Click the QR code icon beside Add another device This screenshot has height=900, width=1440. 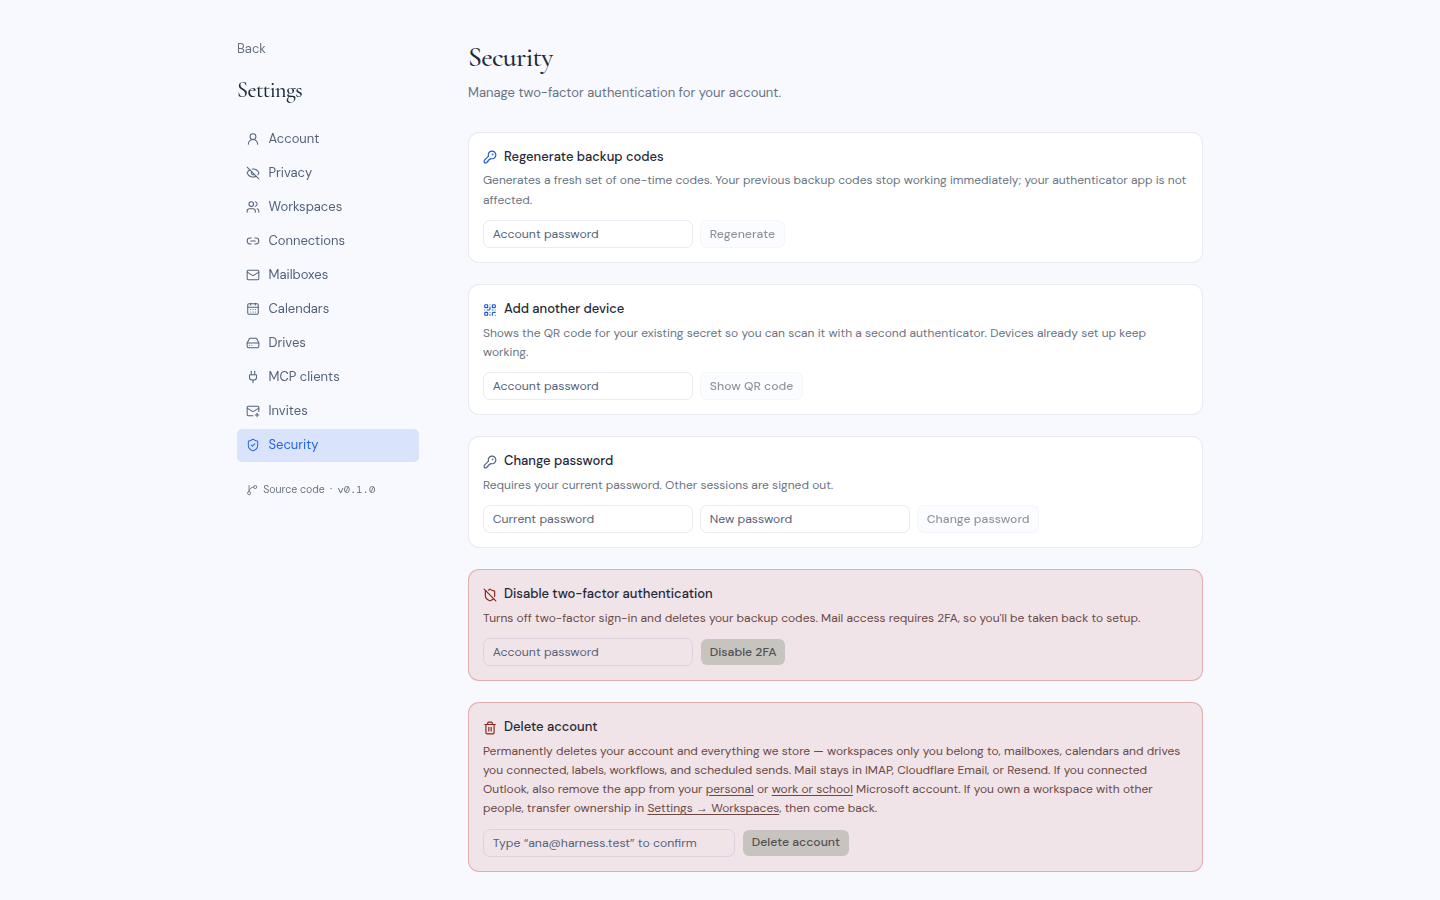click(490, 309)
